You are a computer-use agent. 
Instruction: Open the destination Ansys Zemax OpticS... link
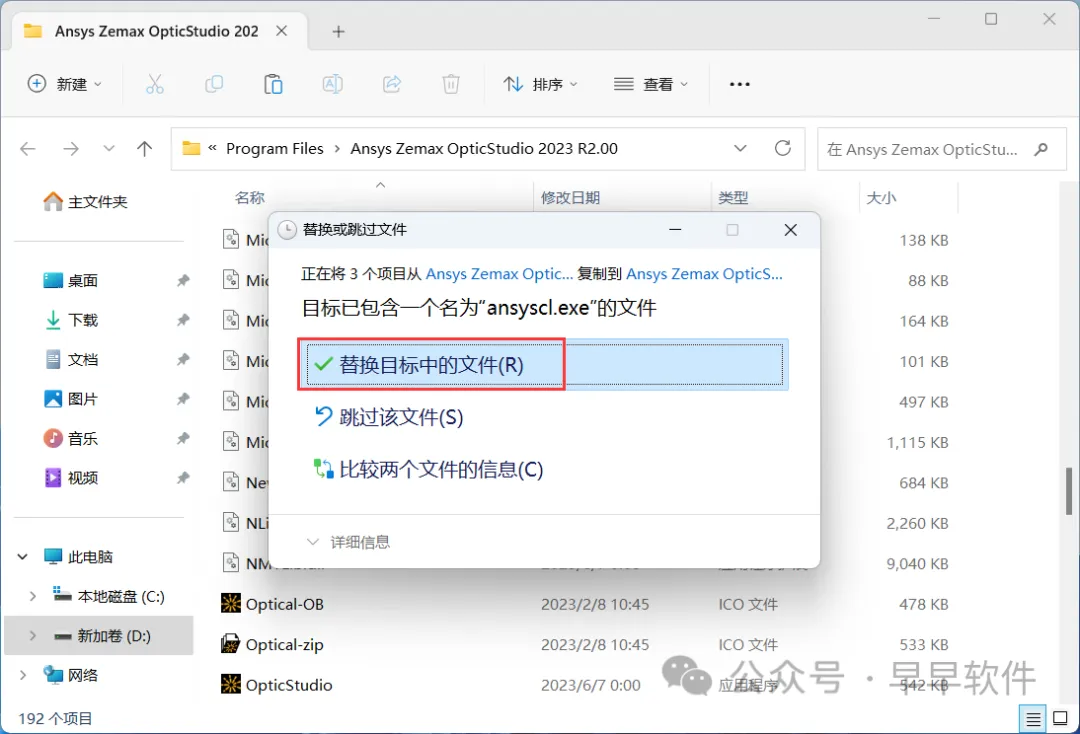704,273
